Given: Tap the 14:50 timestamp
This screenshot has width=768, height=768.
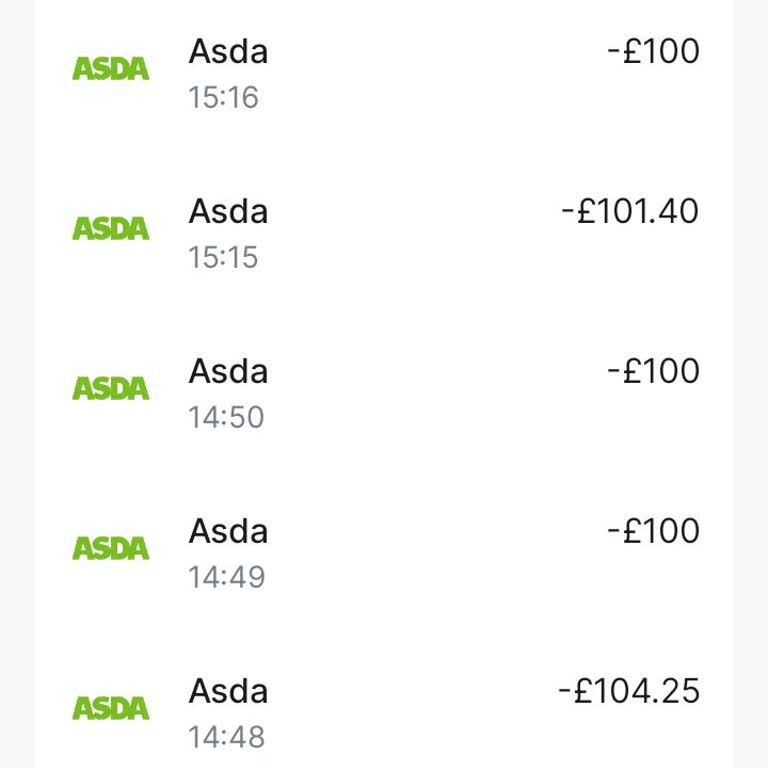Looking at the screenshot, I should 226,417.
